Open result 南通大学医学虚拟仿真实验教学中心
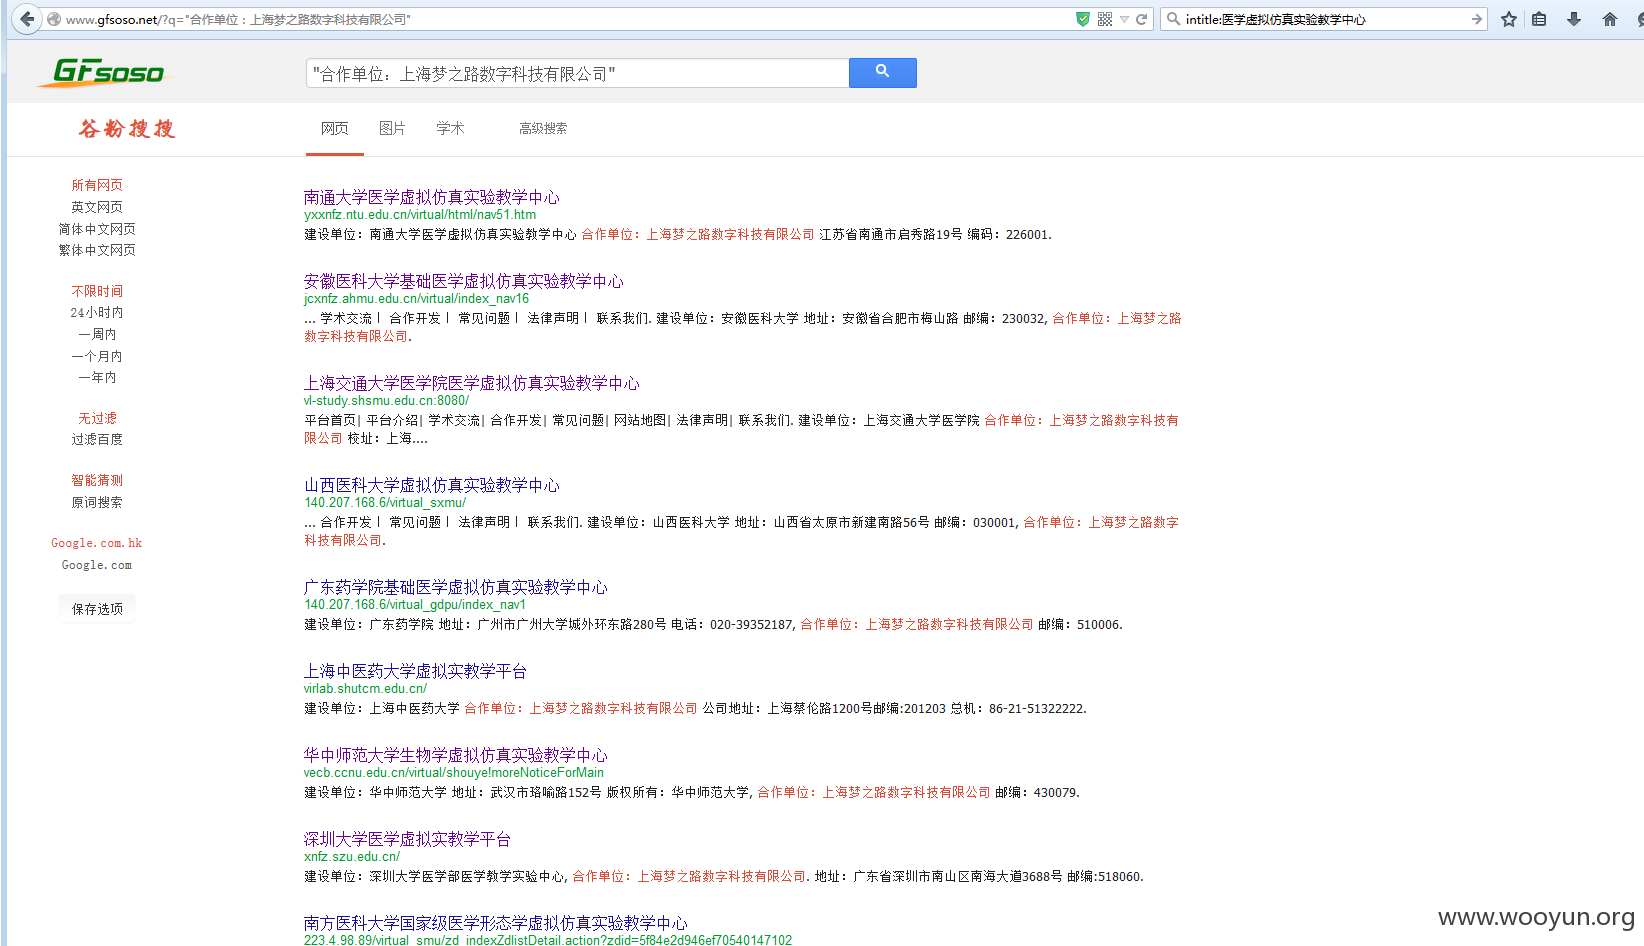This screenshot has height=946, width=1644. click(x=432, y=197)
